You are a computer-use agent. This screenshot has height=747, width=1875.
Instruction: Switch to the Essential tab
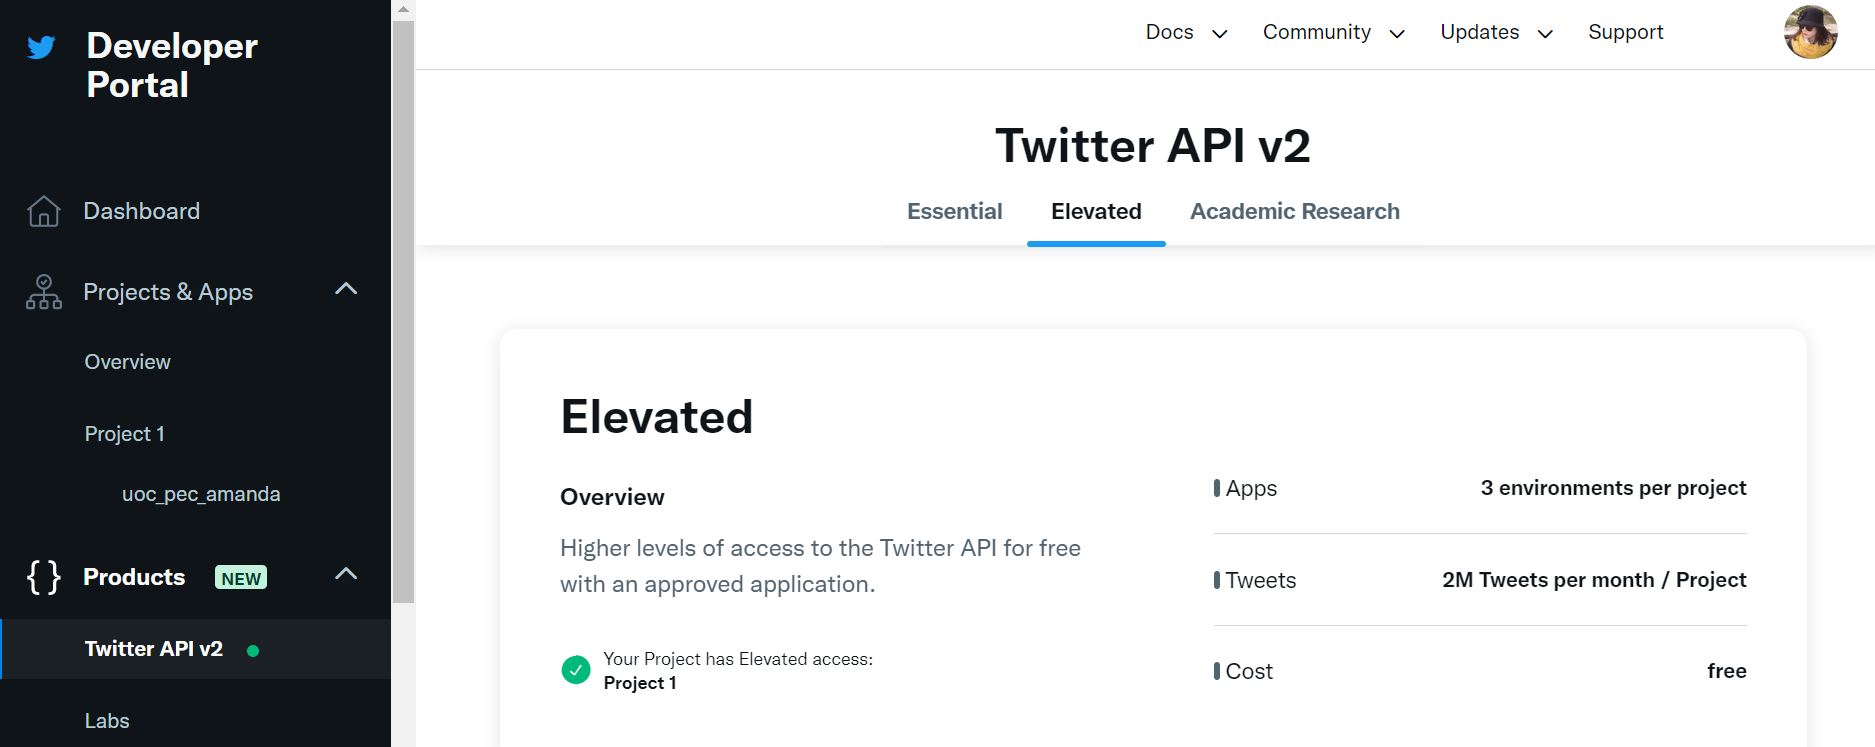pos(954,211)
